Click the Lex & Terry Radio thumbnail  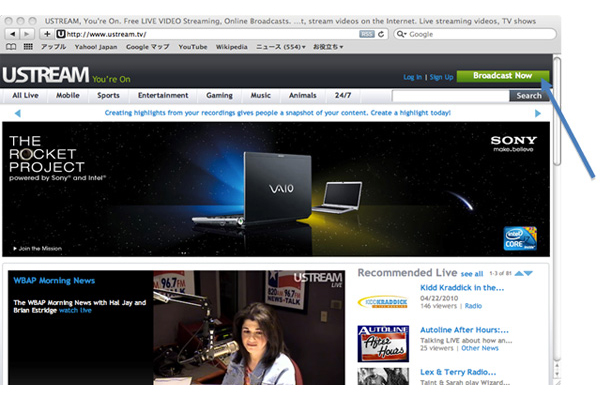pyautogui.click(x=383, y=376)
